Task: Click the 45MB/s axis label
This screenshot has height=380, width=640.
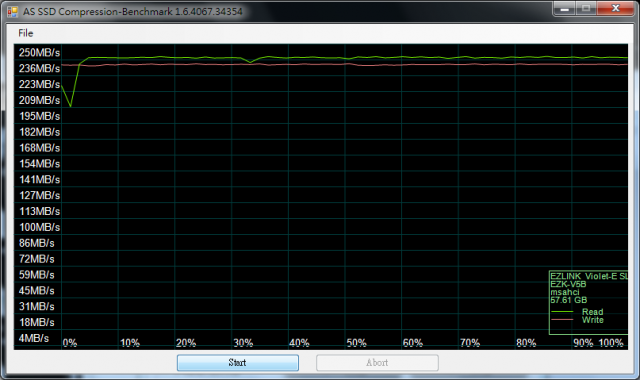Action: pos(36,291)
